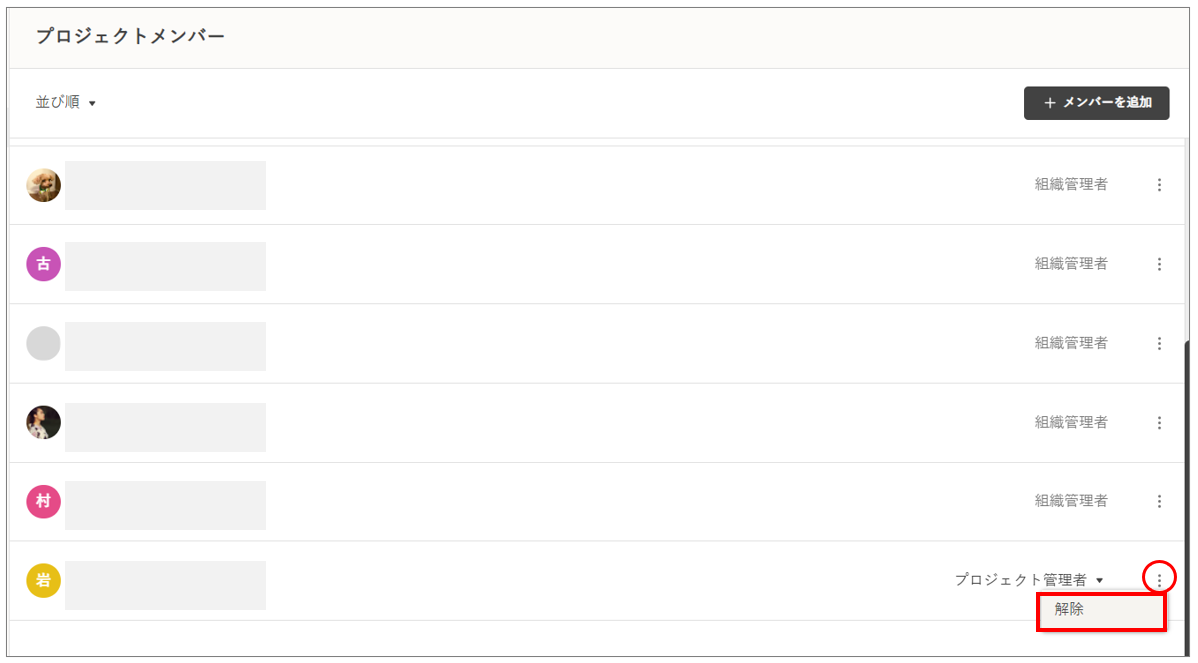Click the blank gray avatar icon
1198x663 pixels.
43,343
